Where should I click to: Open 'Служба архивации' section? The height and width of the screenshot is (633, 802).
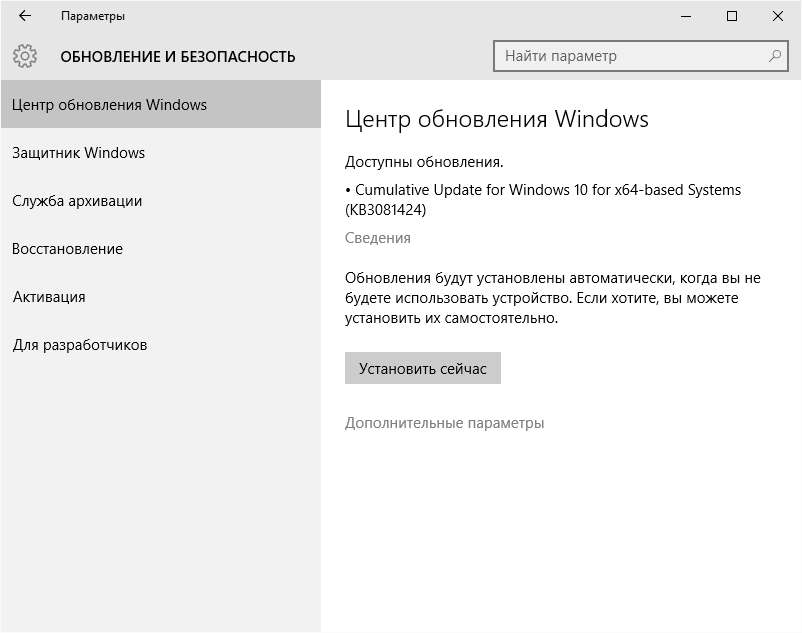point(161,200)
